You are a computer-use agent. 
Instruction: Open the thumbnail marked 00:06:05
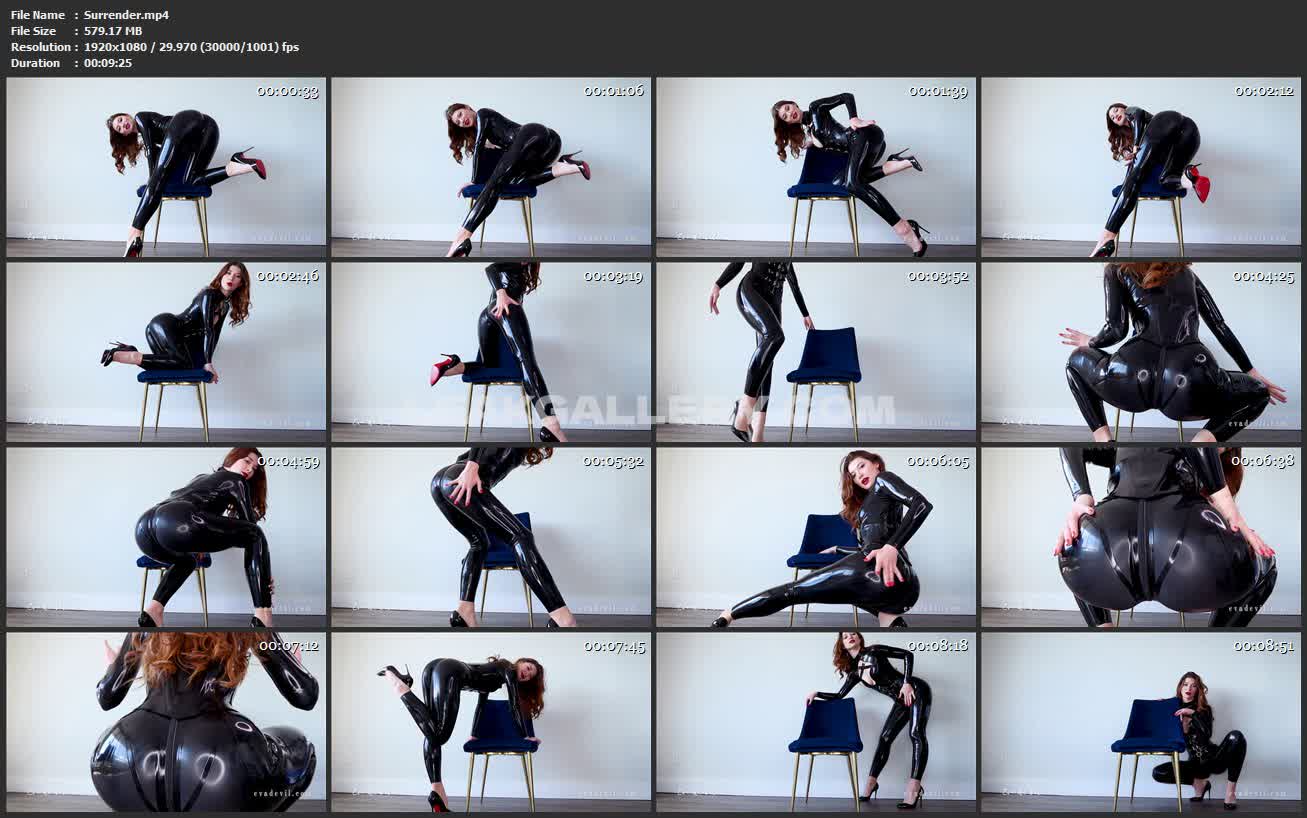coord(816,537)
